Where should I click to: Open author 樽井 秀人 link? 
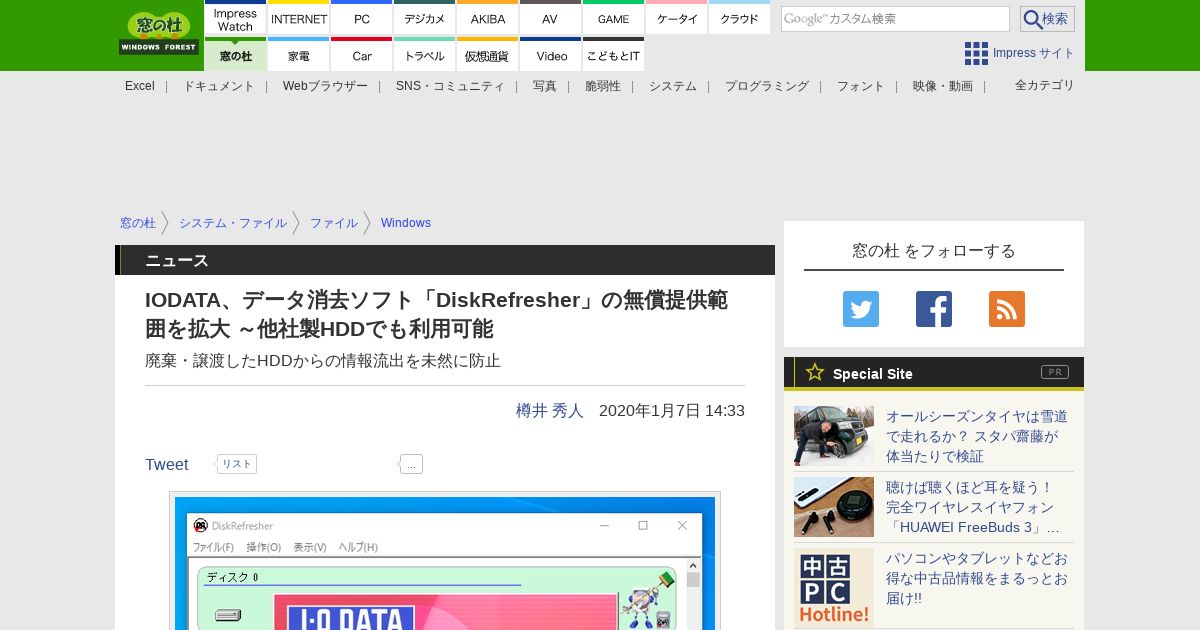[550, 410]
